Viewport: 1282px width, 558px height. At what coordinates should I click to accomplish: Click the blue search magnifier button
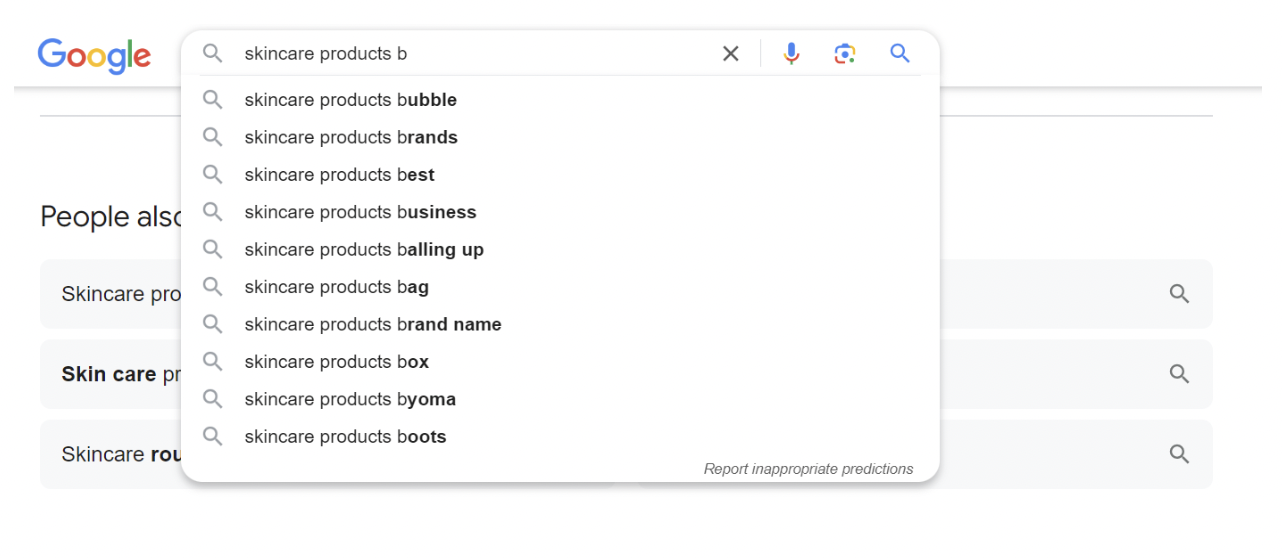(x=900, y=54)
